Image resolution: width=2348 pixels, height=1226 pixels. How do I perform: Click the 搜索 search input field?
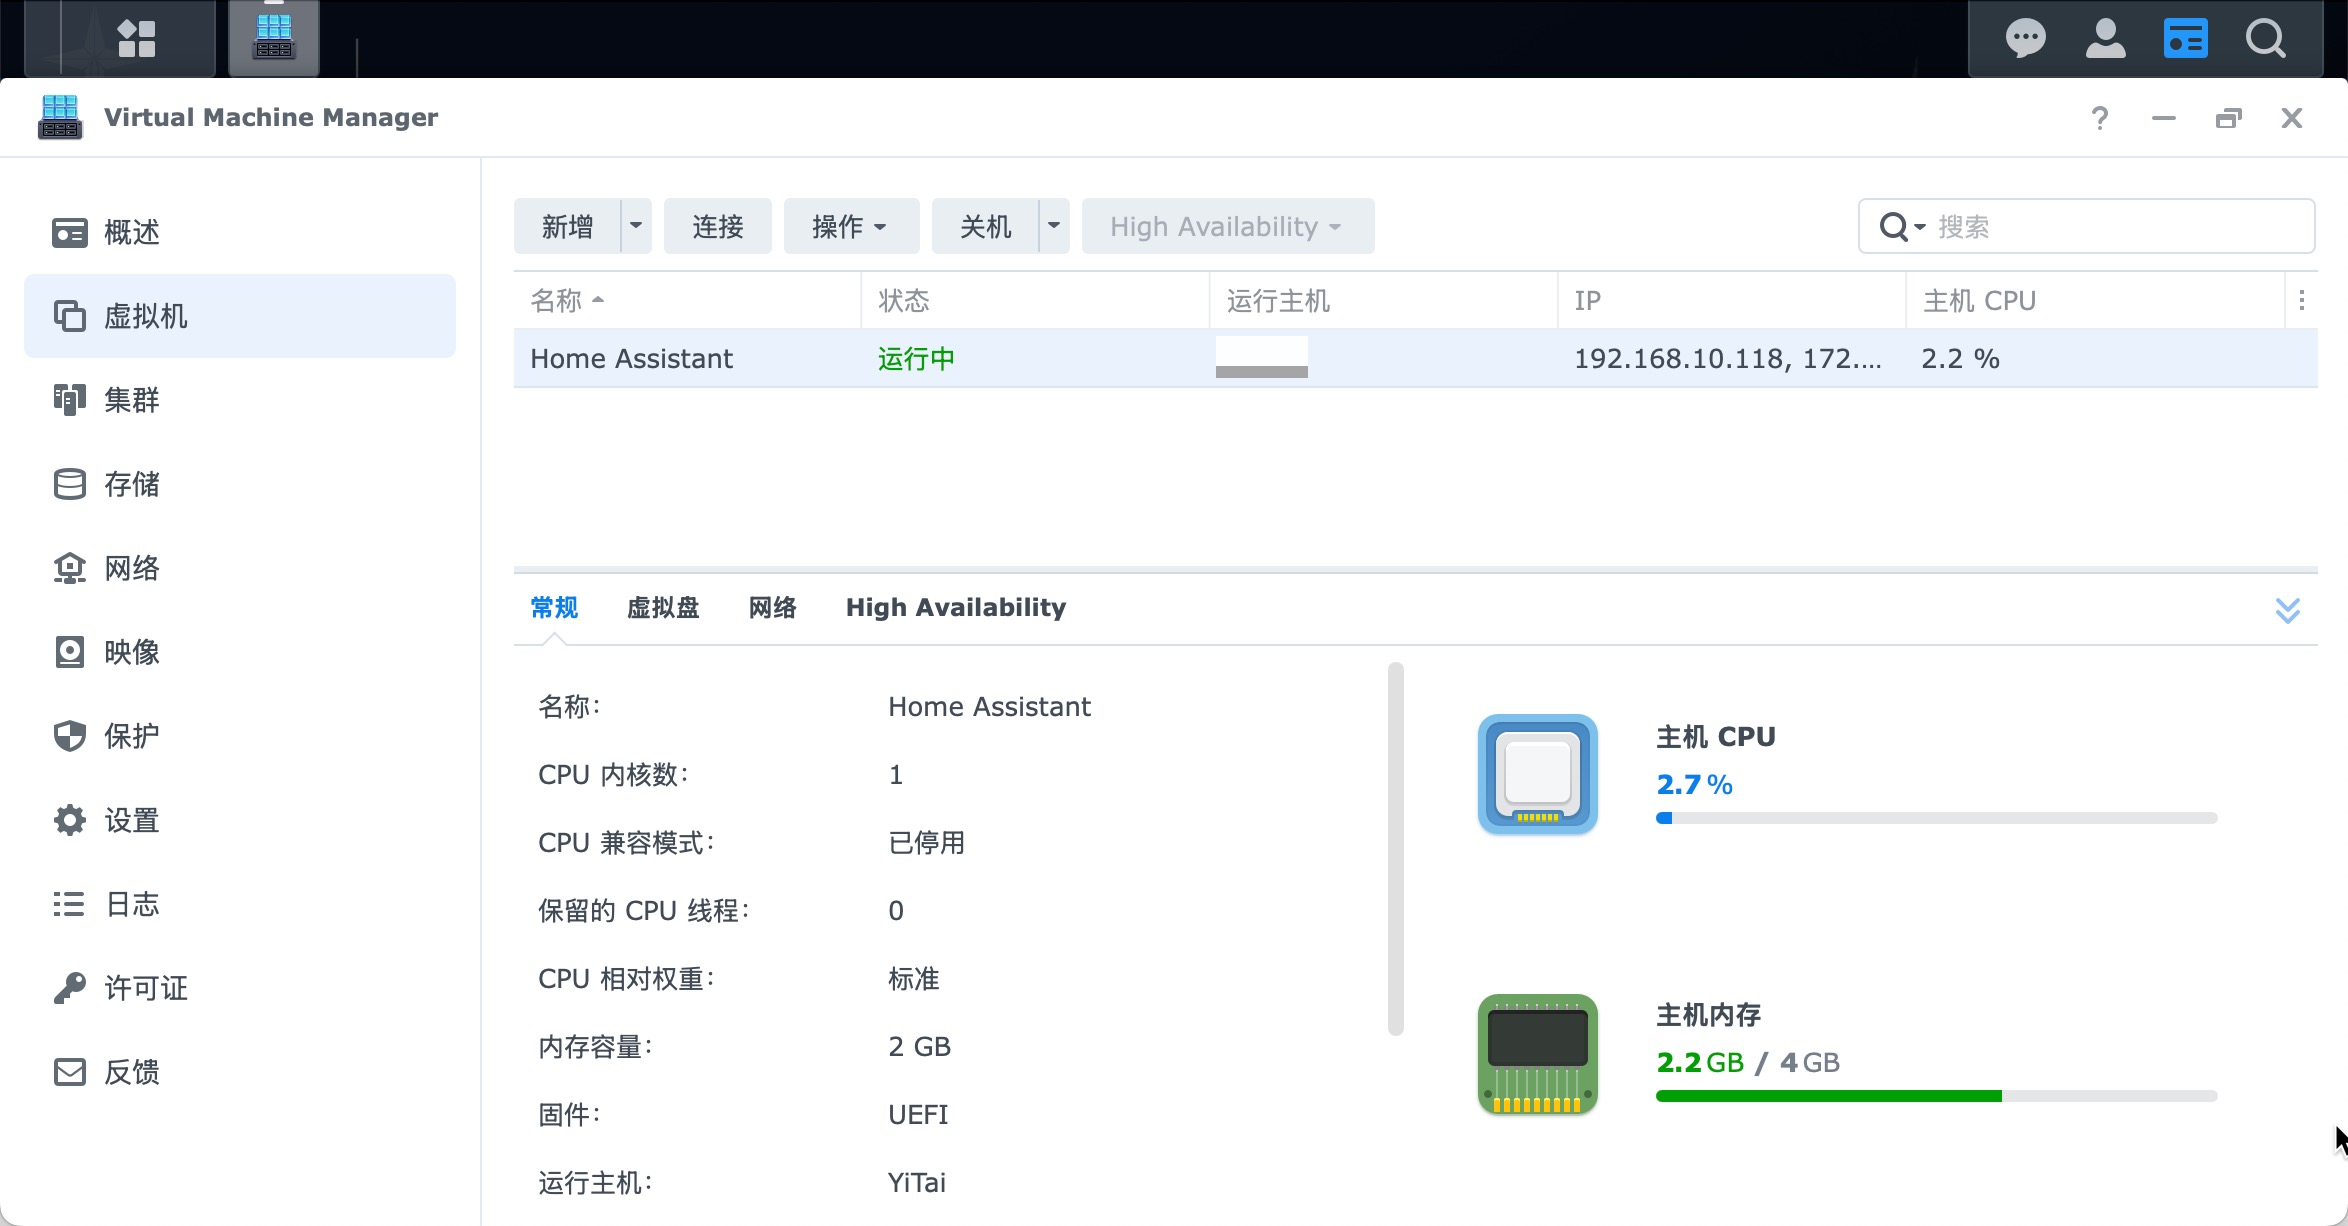(2110, 226)
